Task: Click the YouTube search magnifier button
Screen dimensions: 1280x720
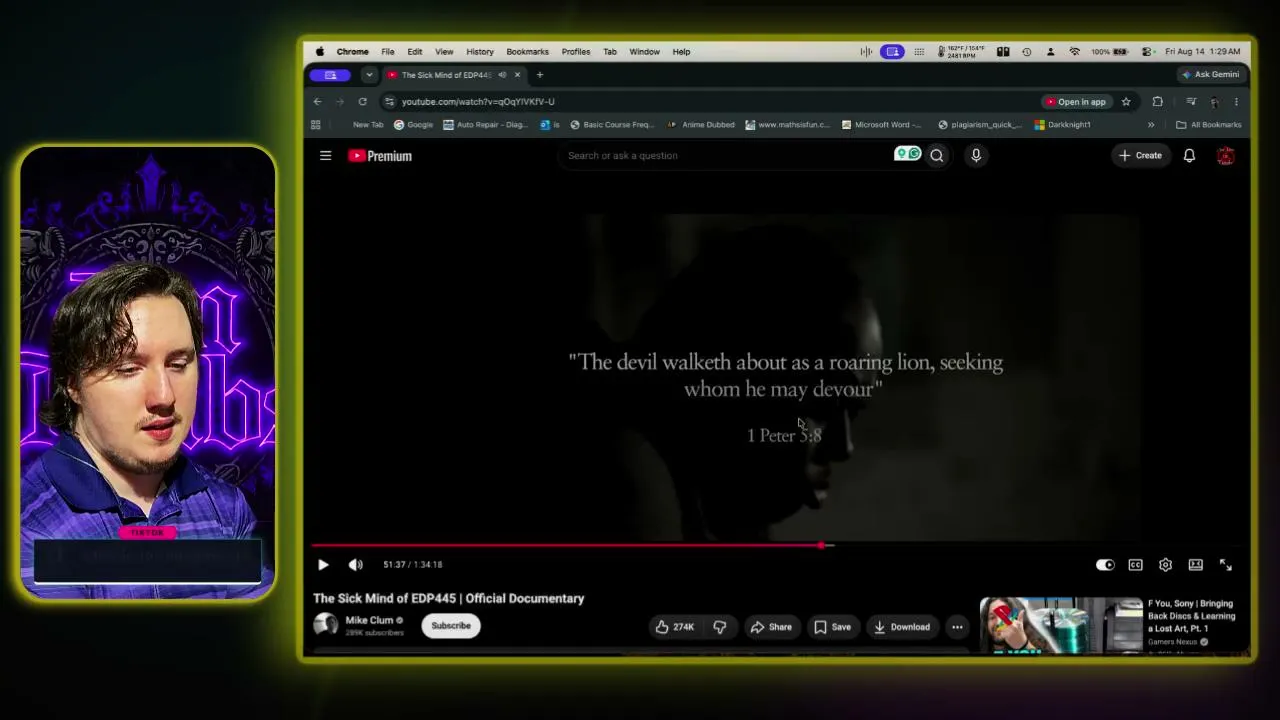Action: pos(937,156)
